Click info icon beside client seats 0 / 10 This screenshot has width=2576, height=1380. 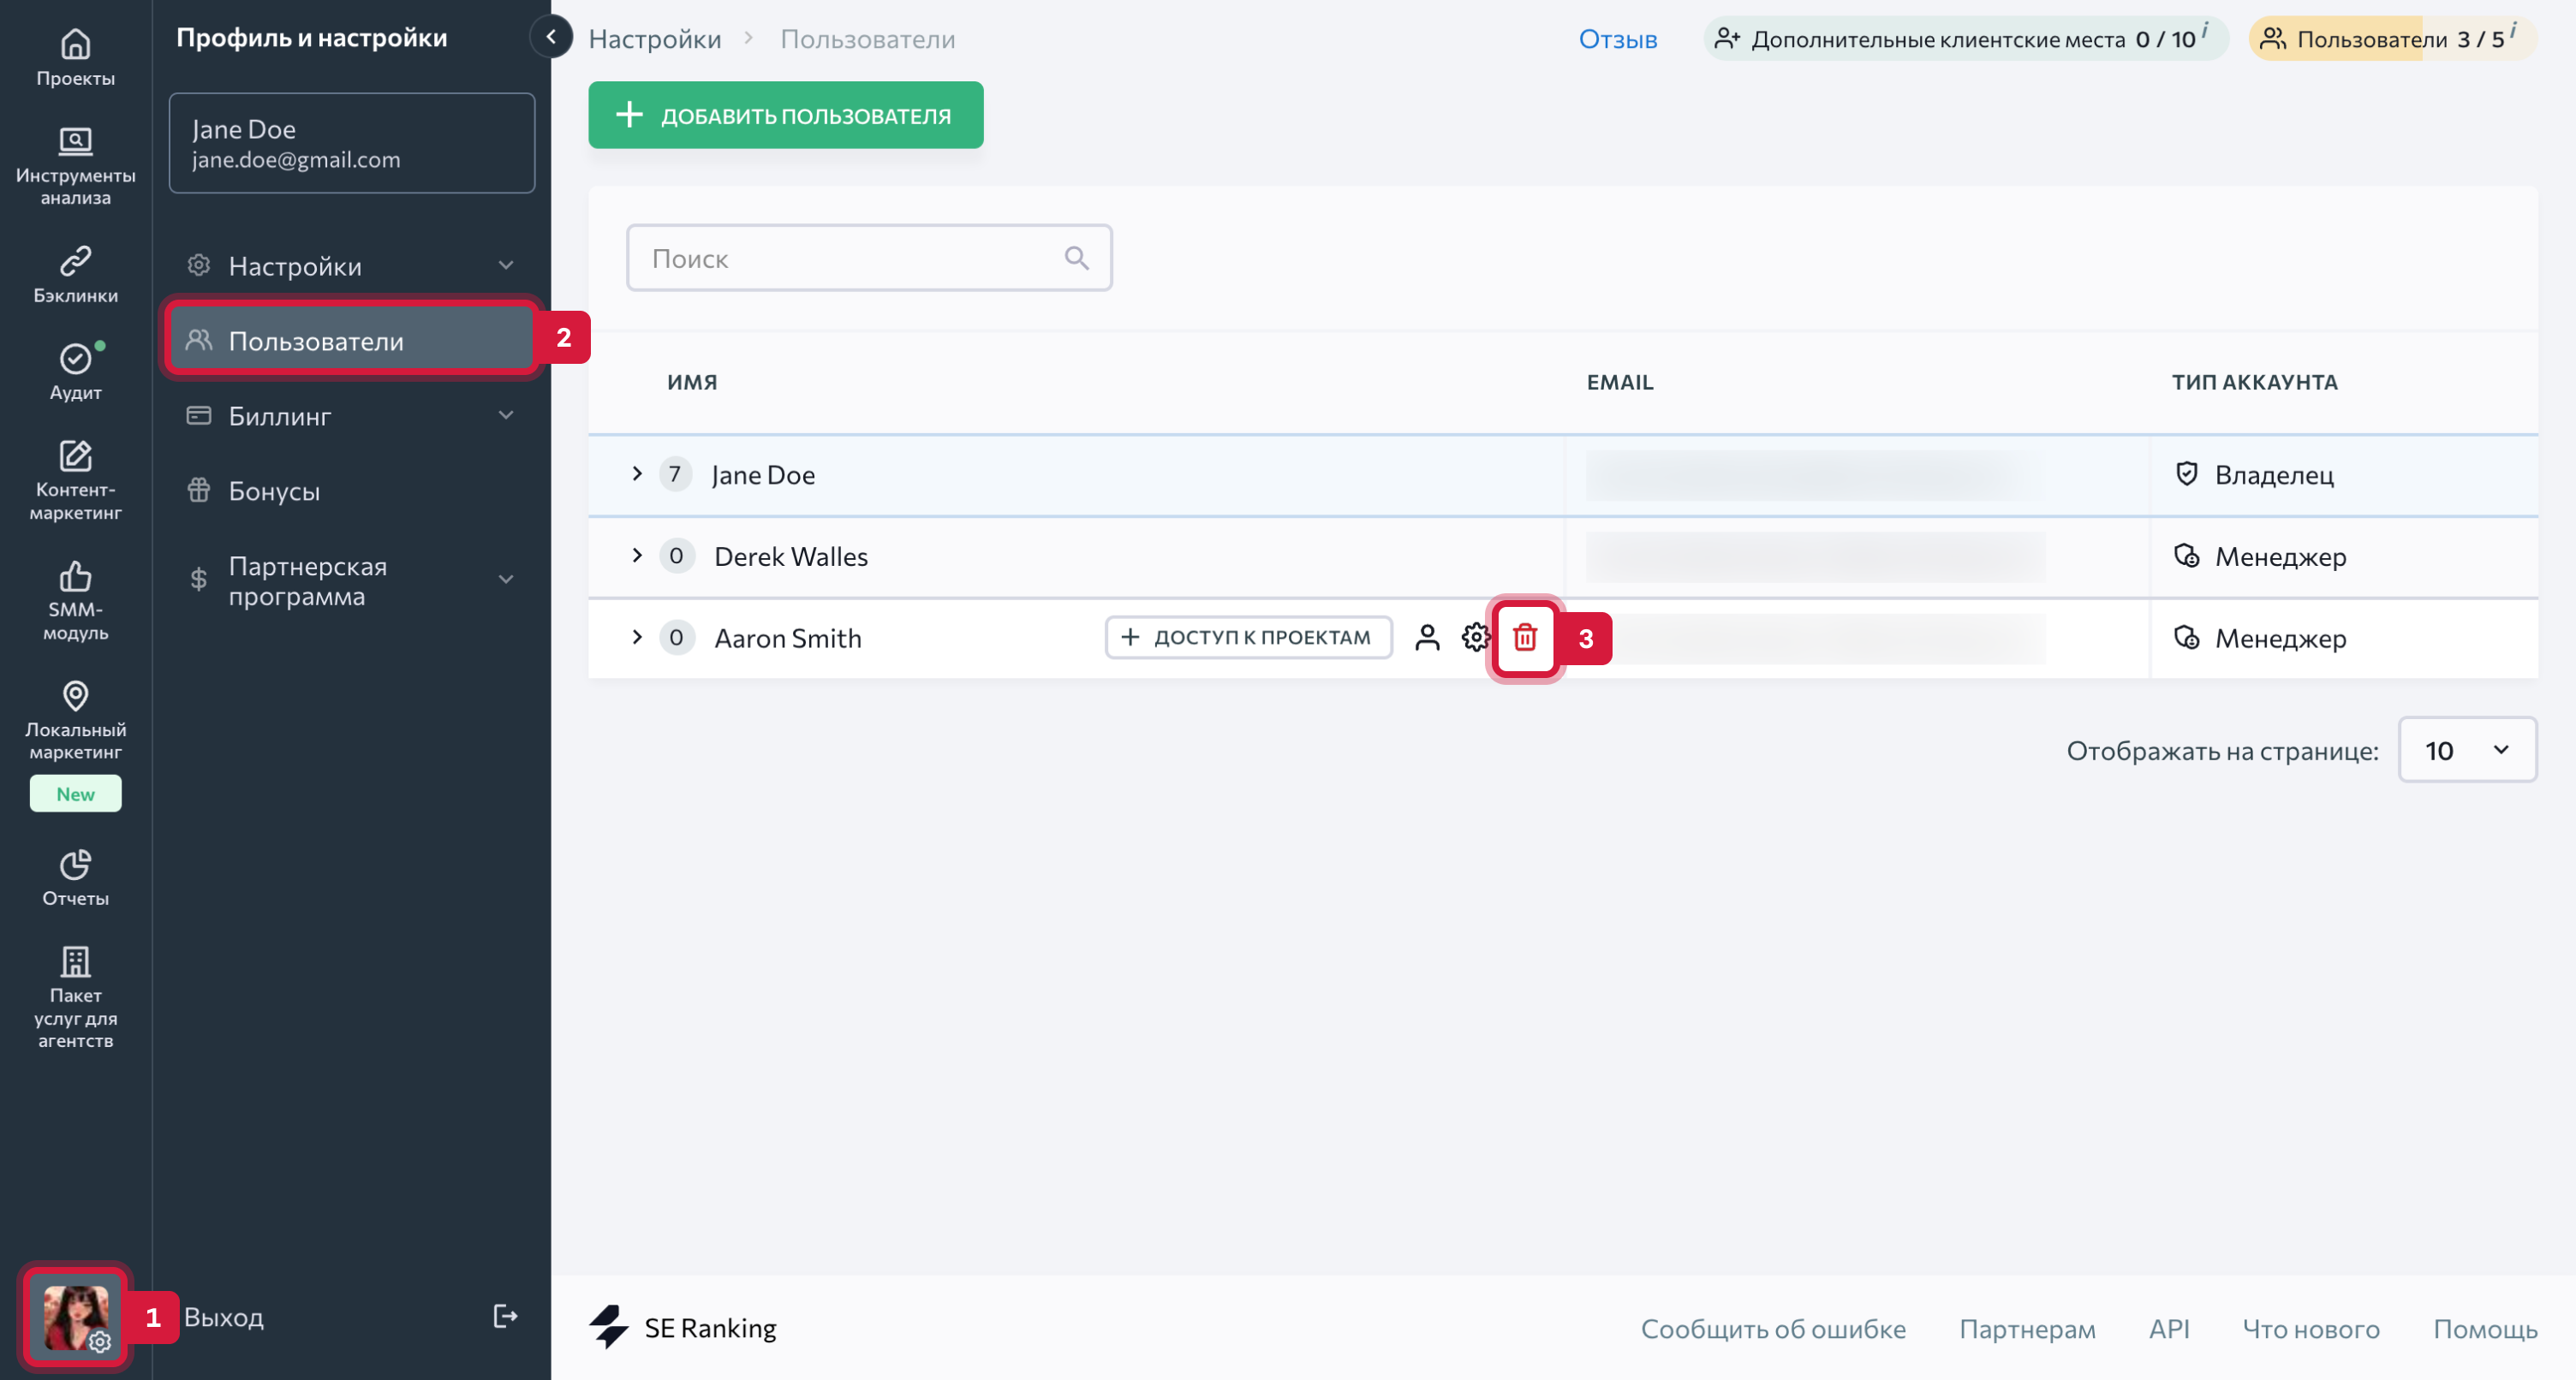pos(2204,30)
